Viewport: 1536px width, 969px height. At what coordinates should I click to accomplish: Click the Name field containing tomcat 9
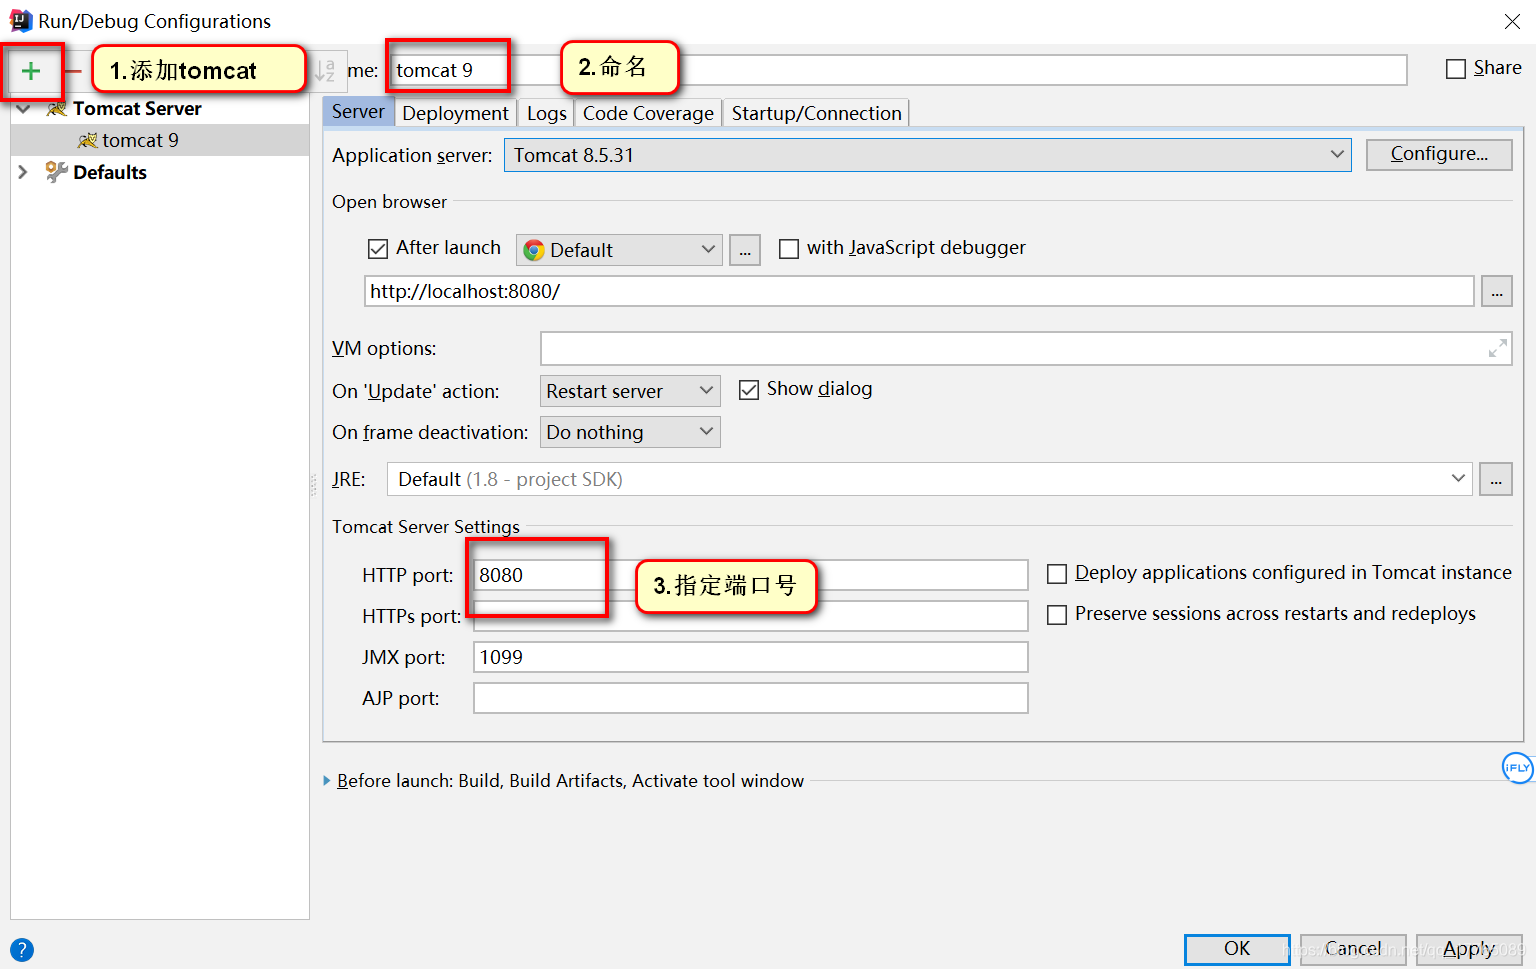coord(898,70)
